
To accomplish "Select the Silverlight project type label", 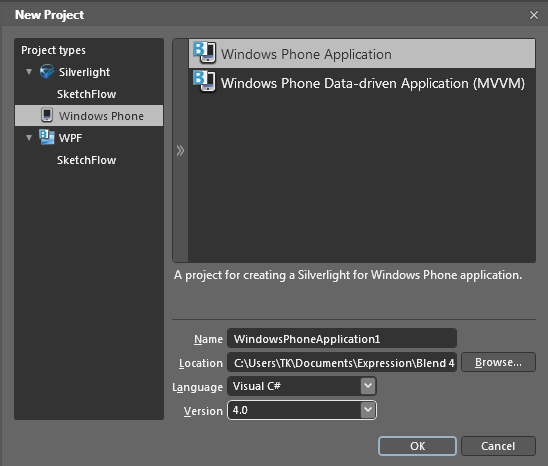I will click(84, 72).
